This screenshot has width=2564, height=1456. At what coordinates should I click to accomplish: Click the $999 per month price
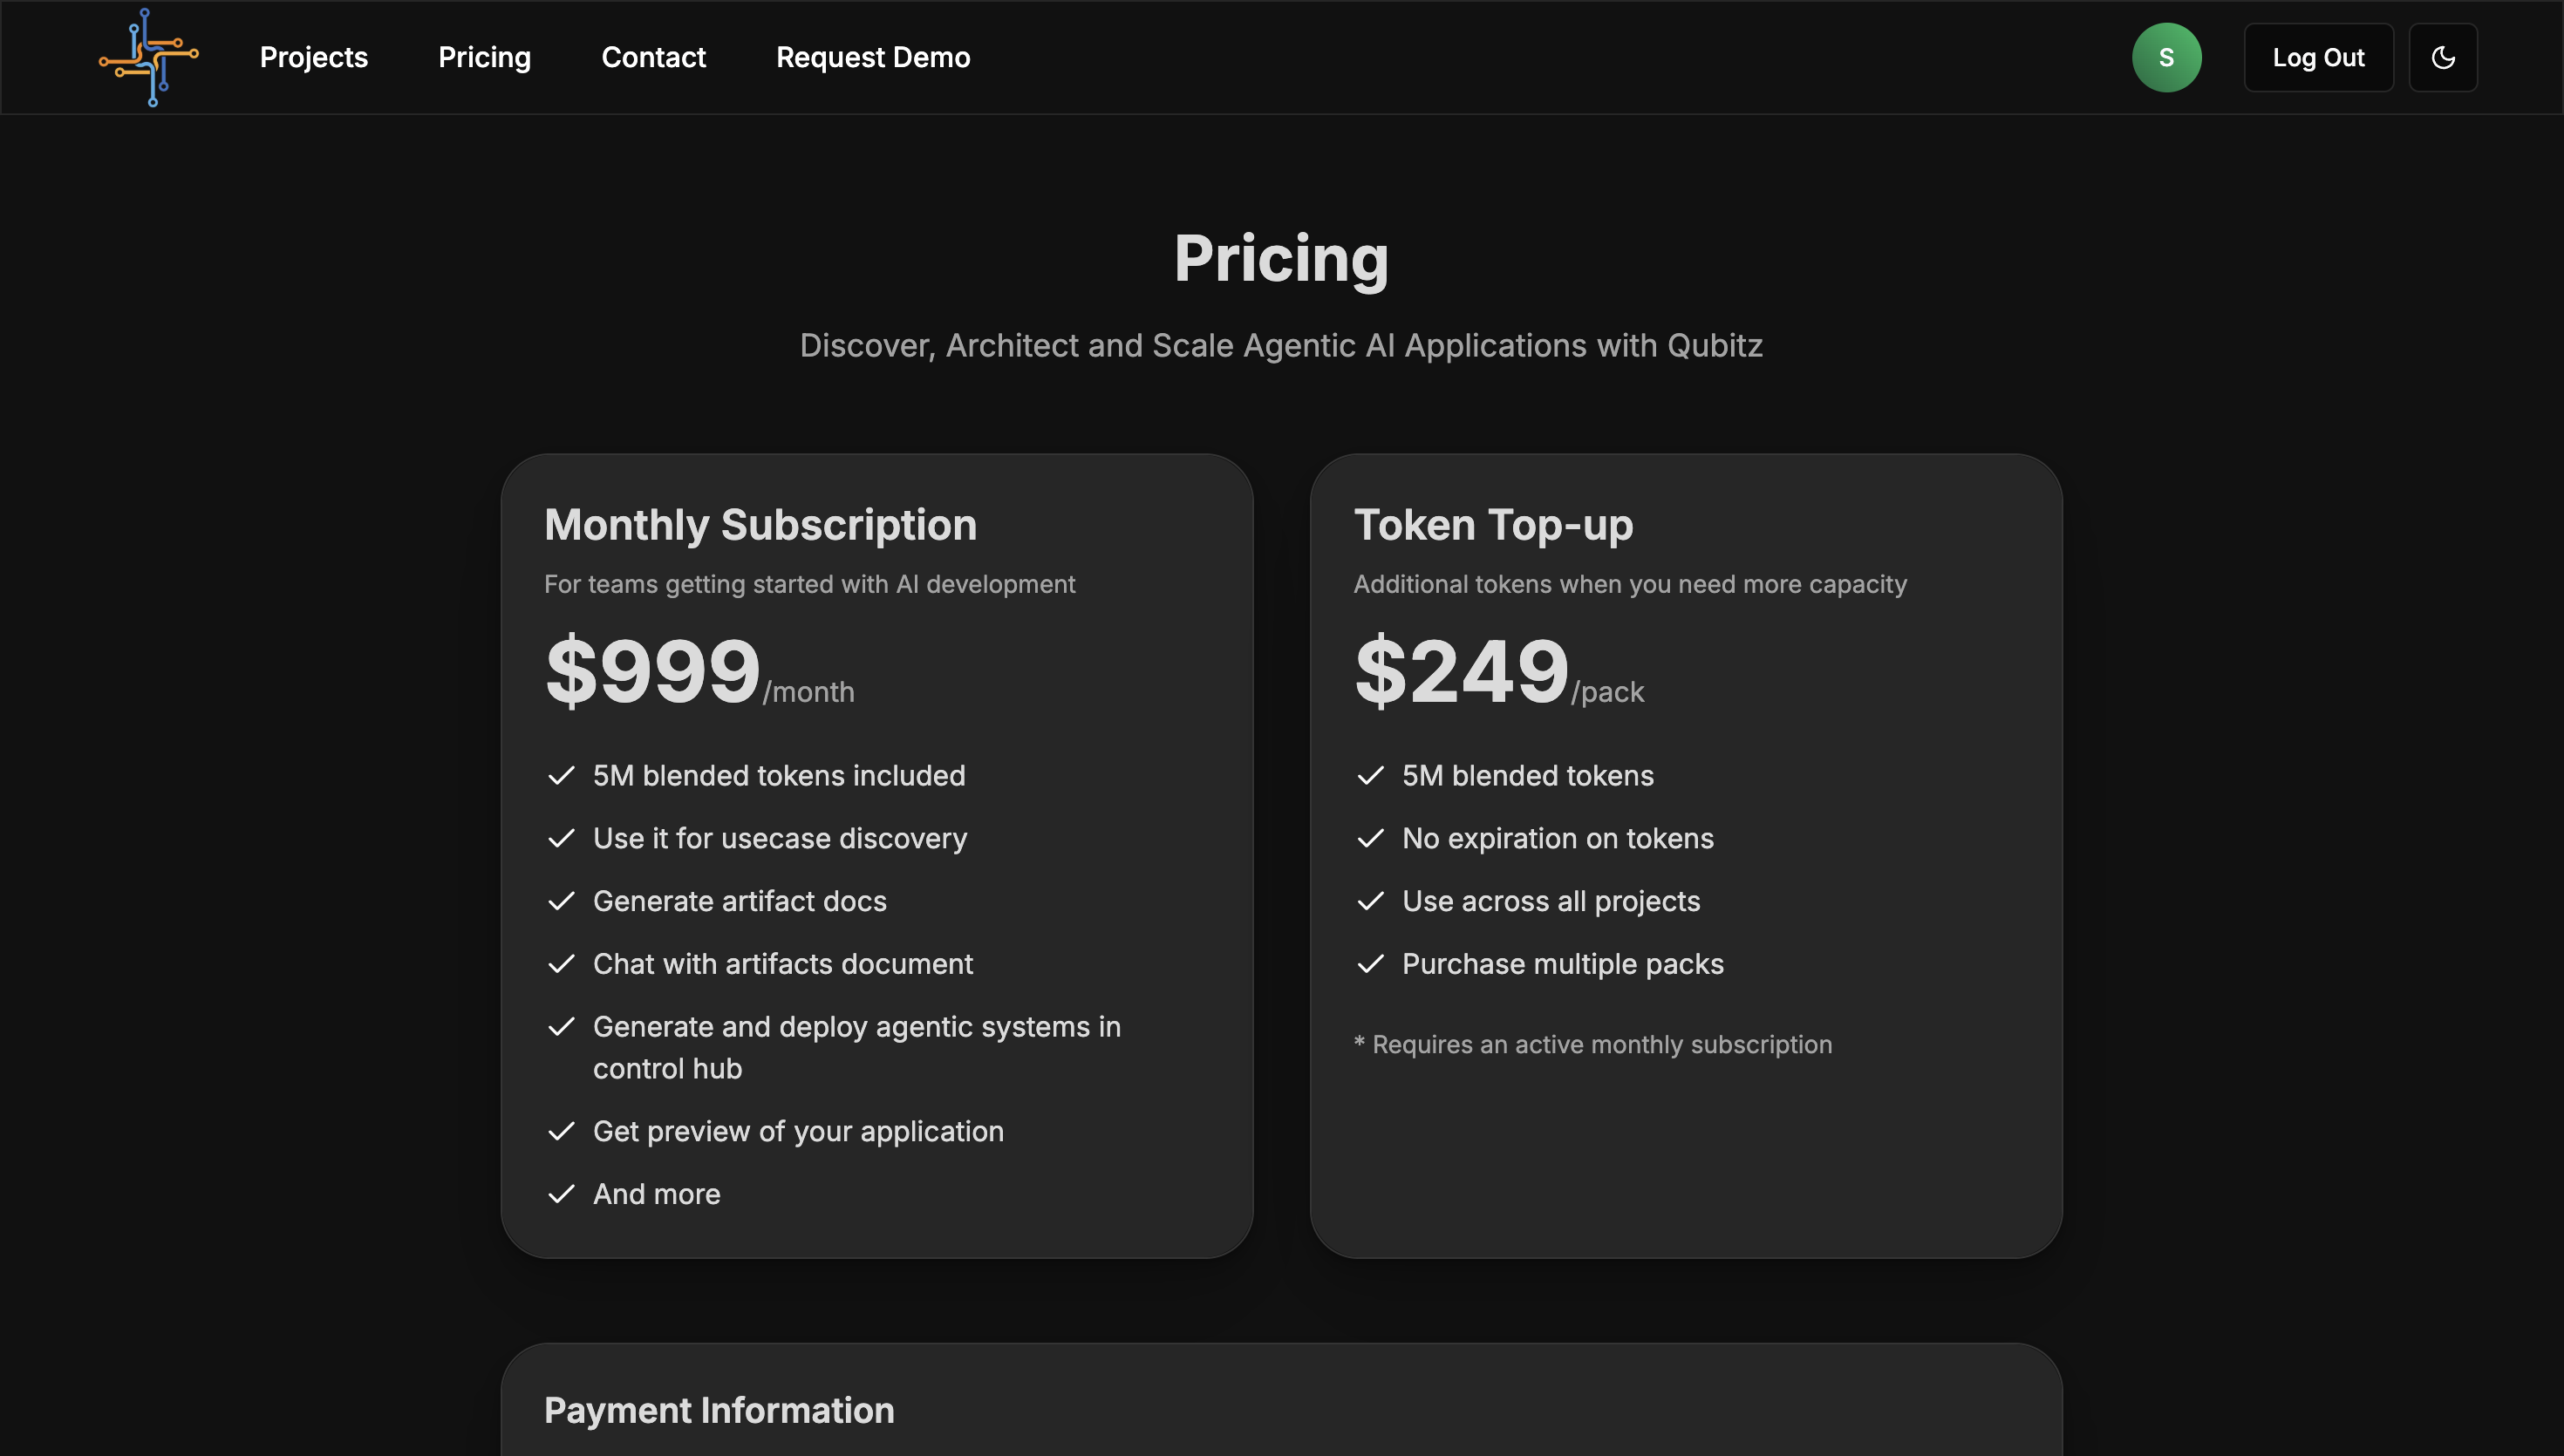pos(653,671)
